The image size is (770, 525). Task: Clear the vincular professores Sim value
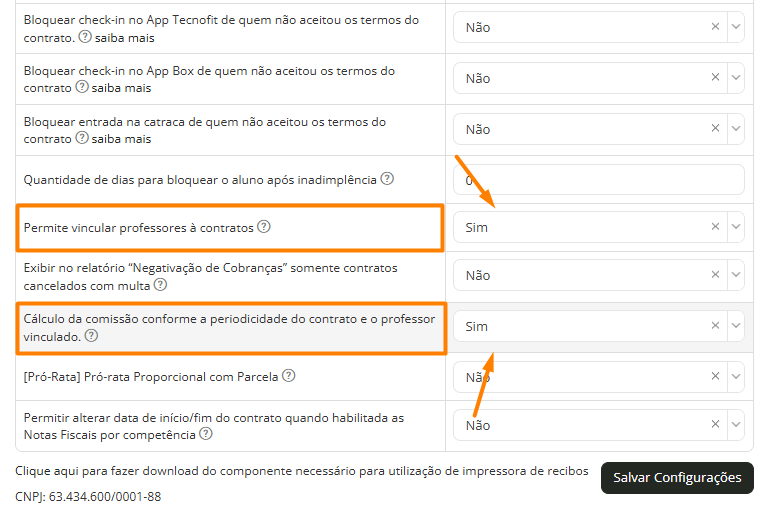[x=715, y=226]
